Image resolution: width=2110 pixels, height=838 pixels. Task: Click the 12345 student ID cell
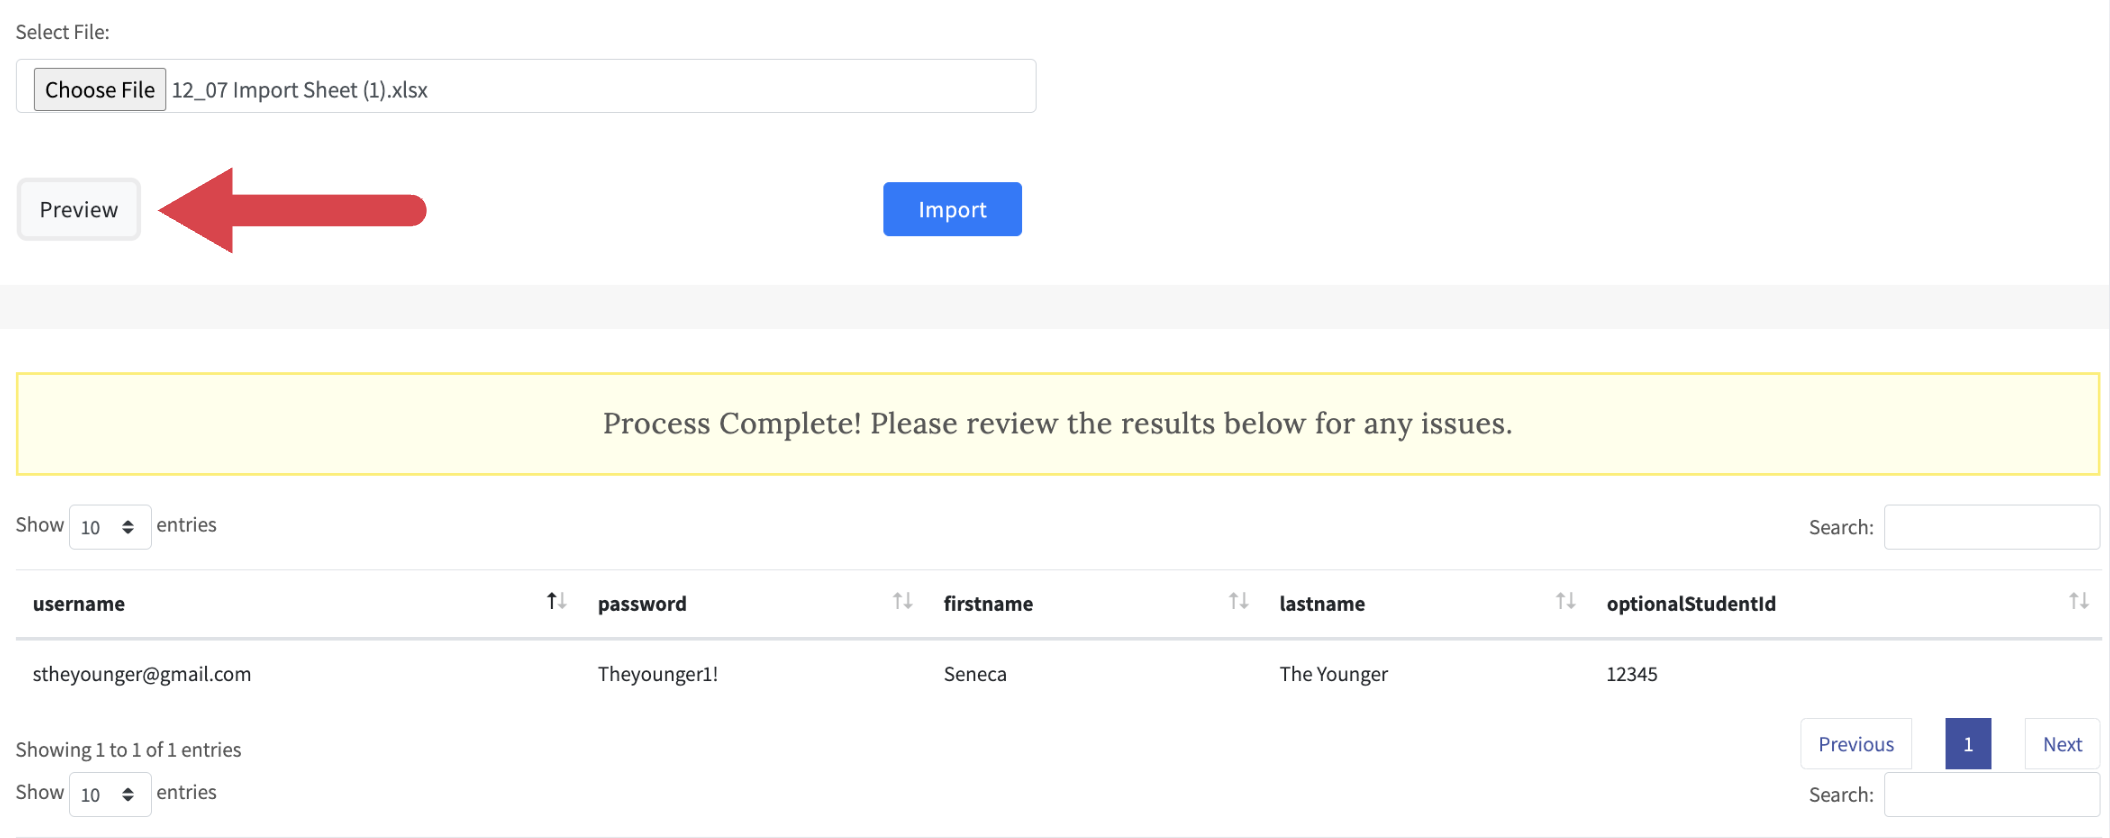point(1631,674)
